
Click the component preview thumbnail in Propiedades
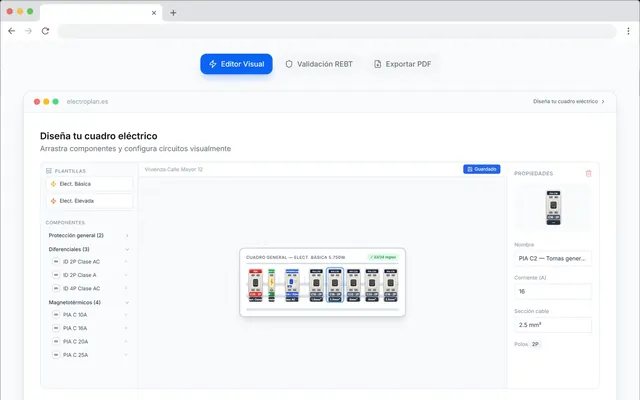tap(553, 207)
